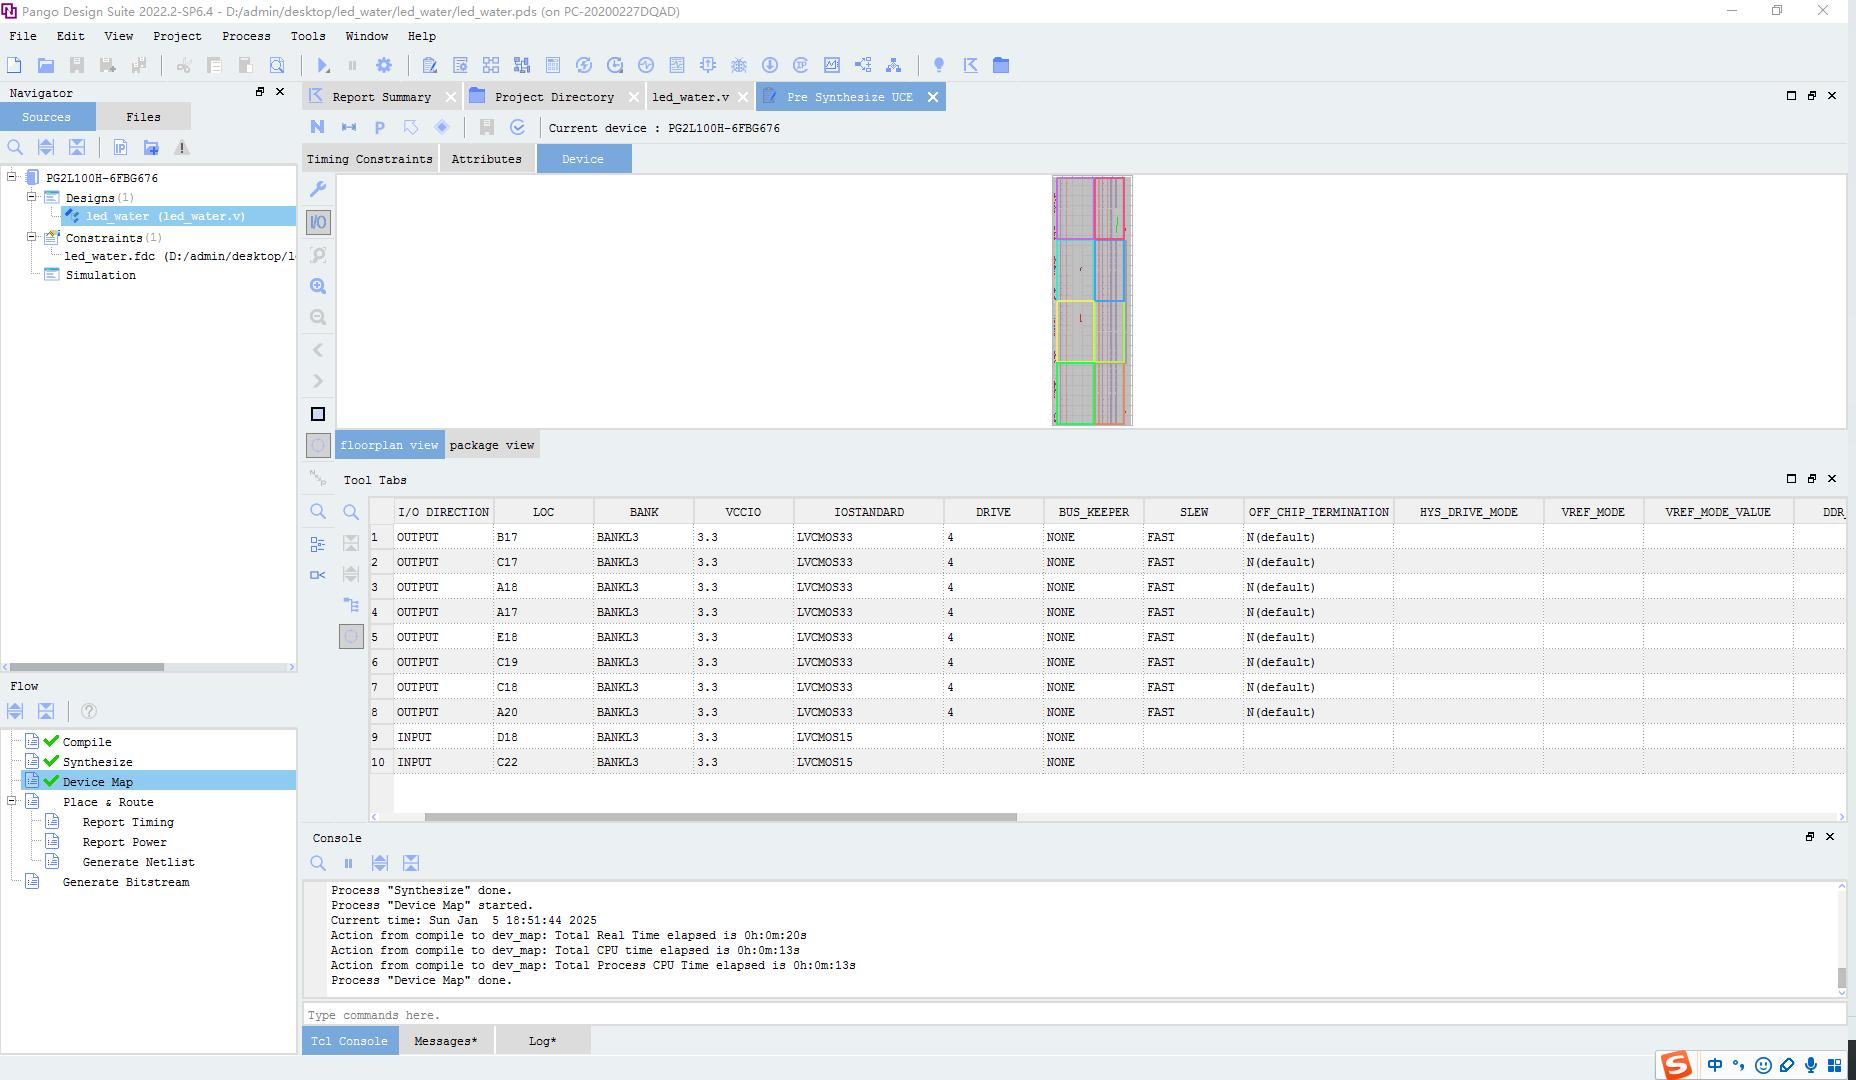Open the Log tab in console
Viewport: 1856px width, 1080px height.
pyautogui.click(x=542, y=1041)
